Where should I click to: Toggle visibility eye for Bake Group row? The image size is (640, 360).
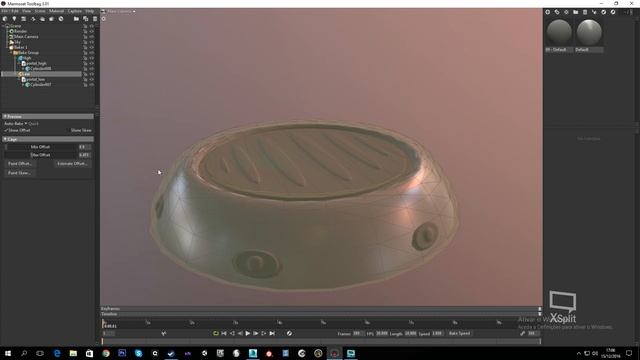point(91,53)
